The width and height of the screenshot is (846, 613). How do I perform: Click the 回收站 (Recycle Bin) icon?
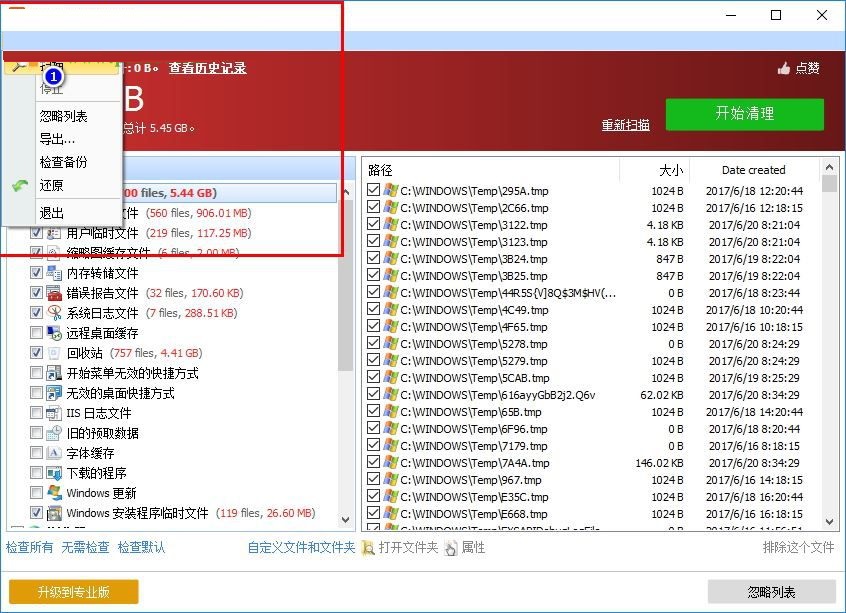[x=52, y=353]
